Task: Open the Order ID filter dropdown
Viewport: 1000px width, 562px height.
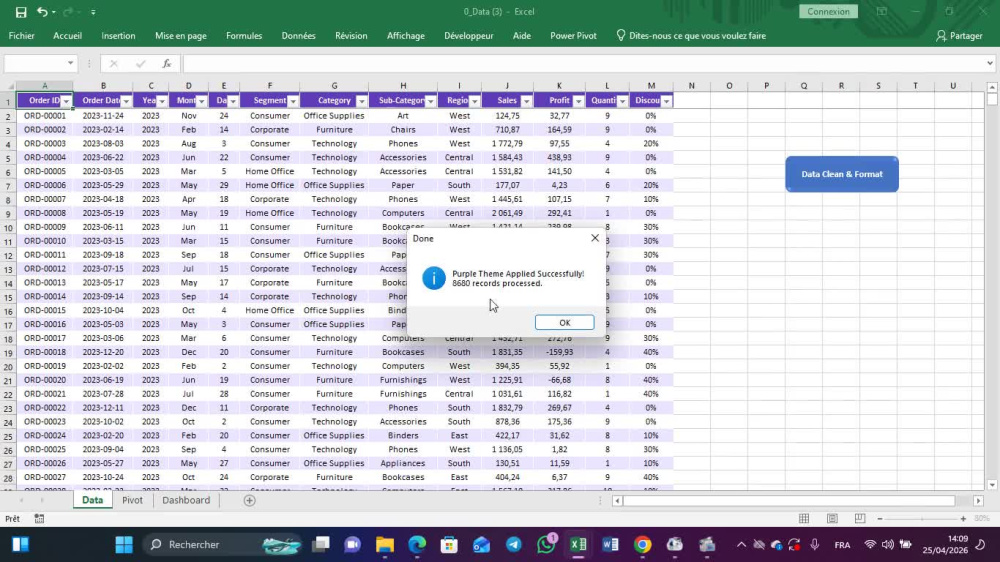Action: tap(66, 101)
